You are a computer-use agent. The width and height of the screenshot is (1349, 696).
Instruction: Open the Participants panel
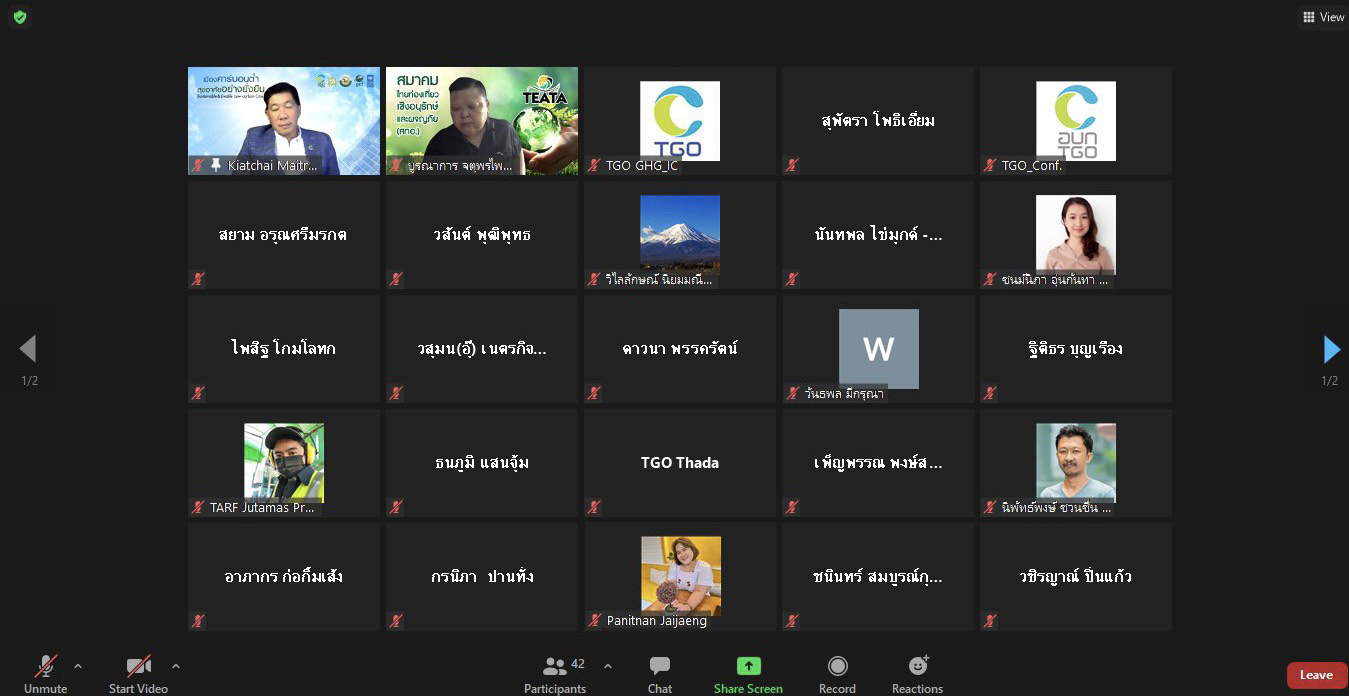click(555, 673)
